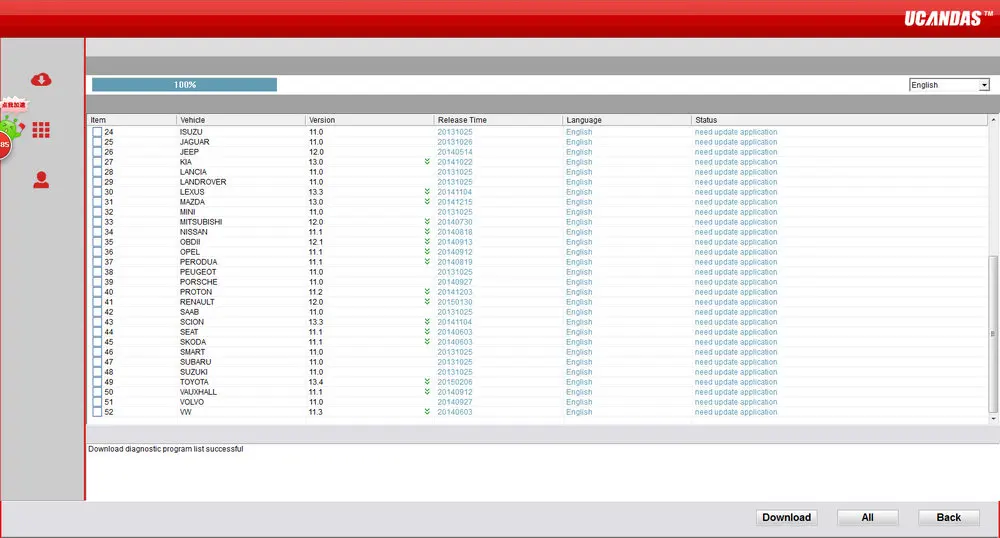
Task: Click the 100% progress bar
Action: coord(184,85)
